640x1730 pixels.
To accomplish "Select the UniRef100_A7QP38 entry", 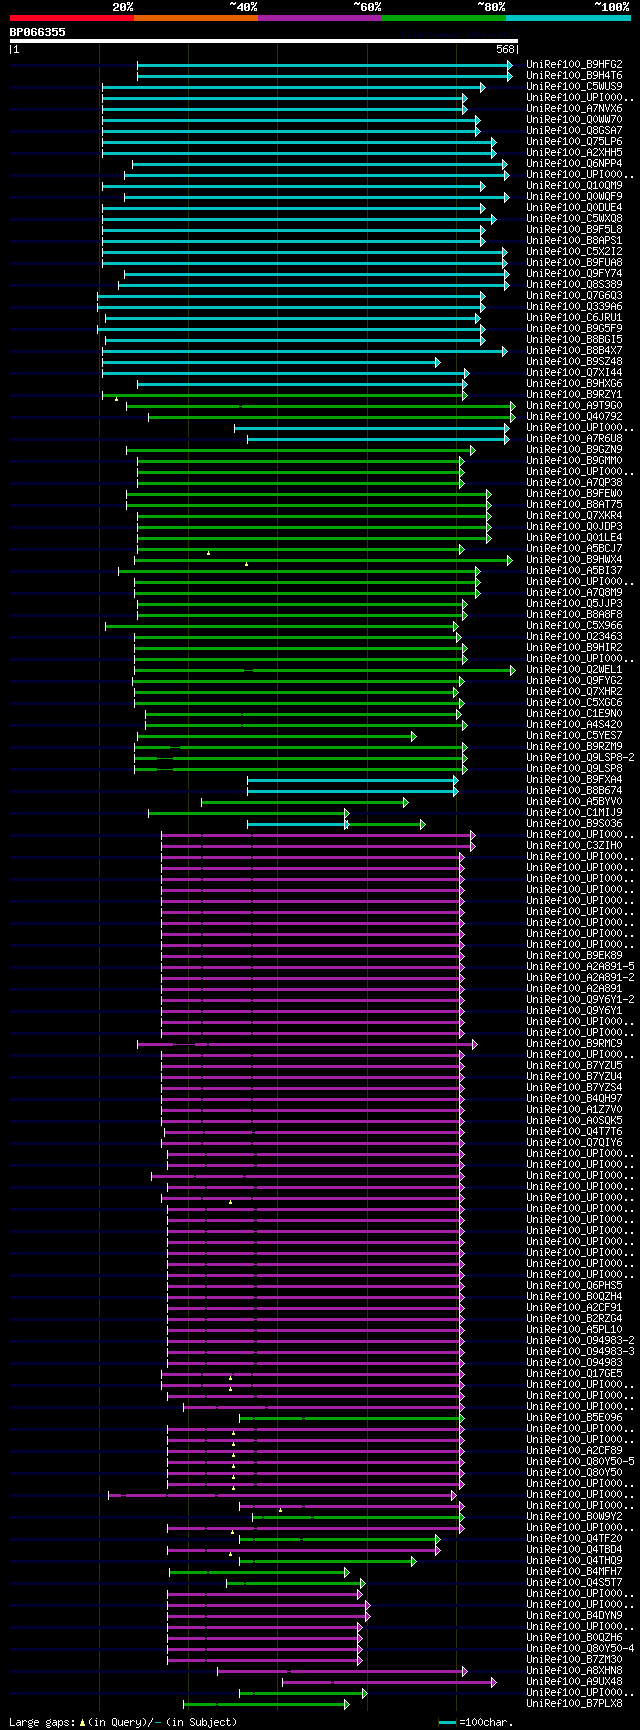I will coord(574,482).
